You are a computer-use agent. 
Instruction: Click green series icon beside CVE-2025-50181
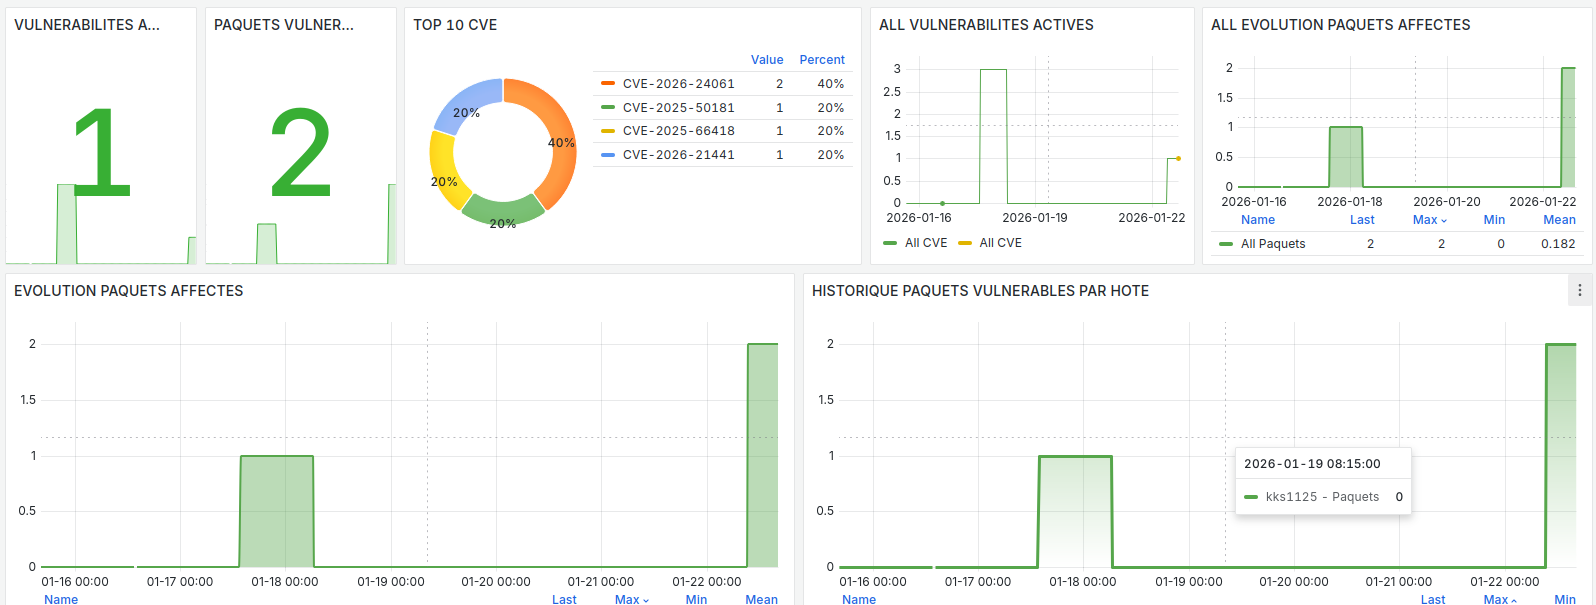click(x=608, y=108)
